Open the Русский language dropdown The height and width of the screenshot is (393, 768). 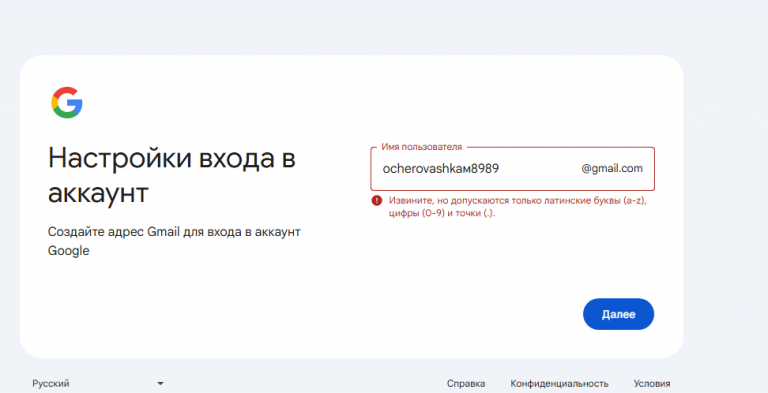(x=98, y=383)
